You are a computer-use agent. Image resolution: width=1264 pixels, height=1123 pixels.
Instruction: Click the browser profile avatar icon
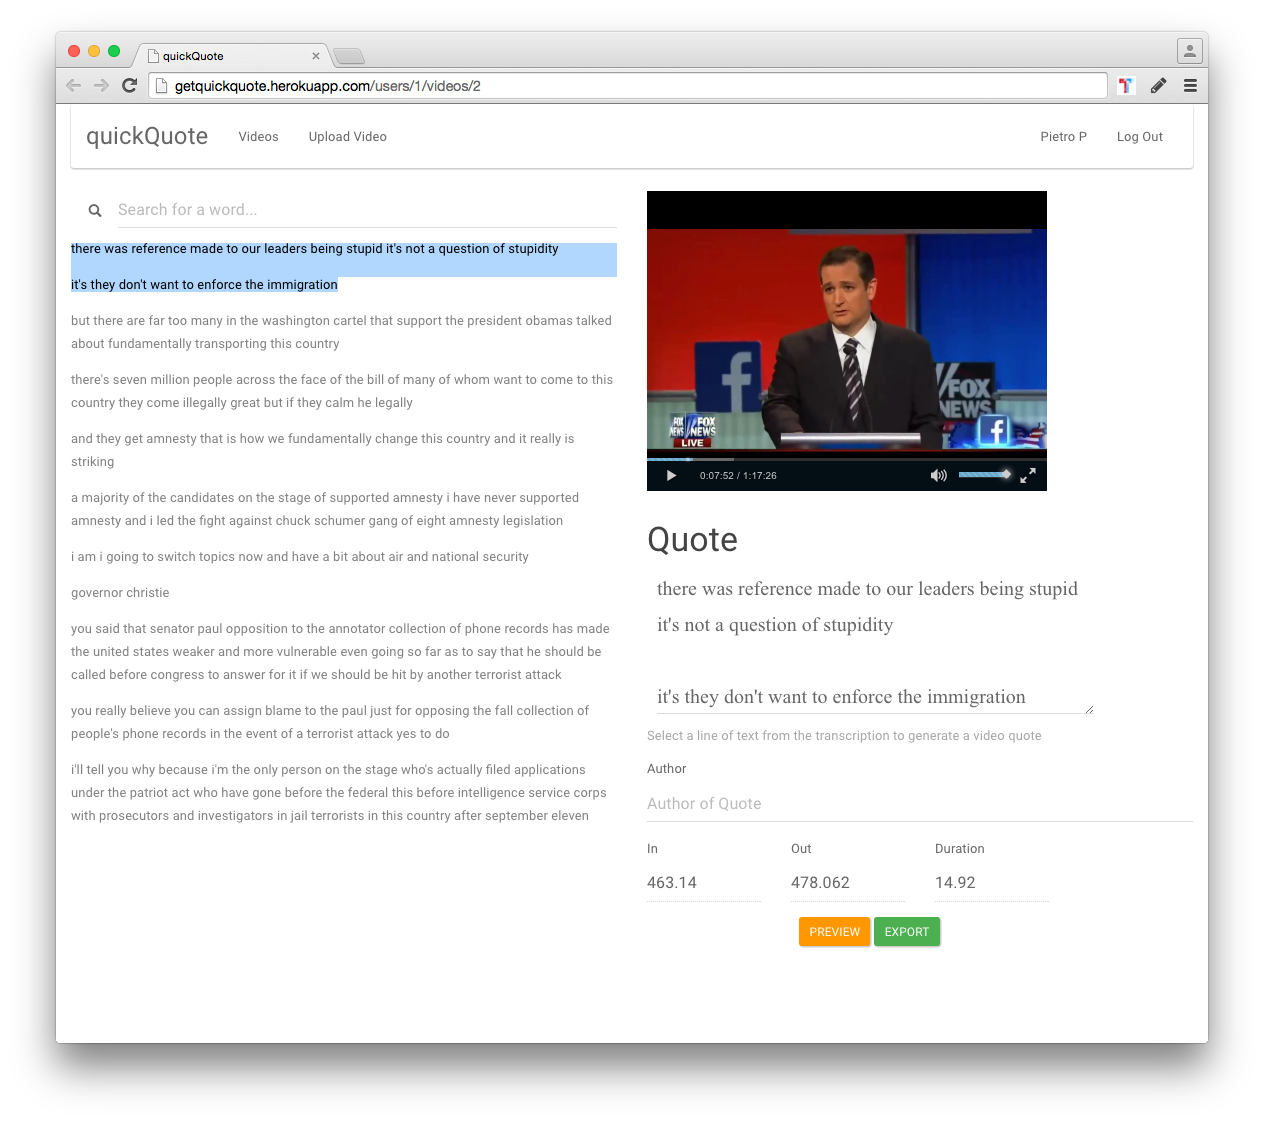pos(1189,50)
